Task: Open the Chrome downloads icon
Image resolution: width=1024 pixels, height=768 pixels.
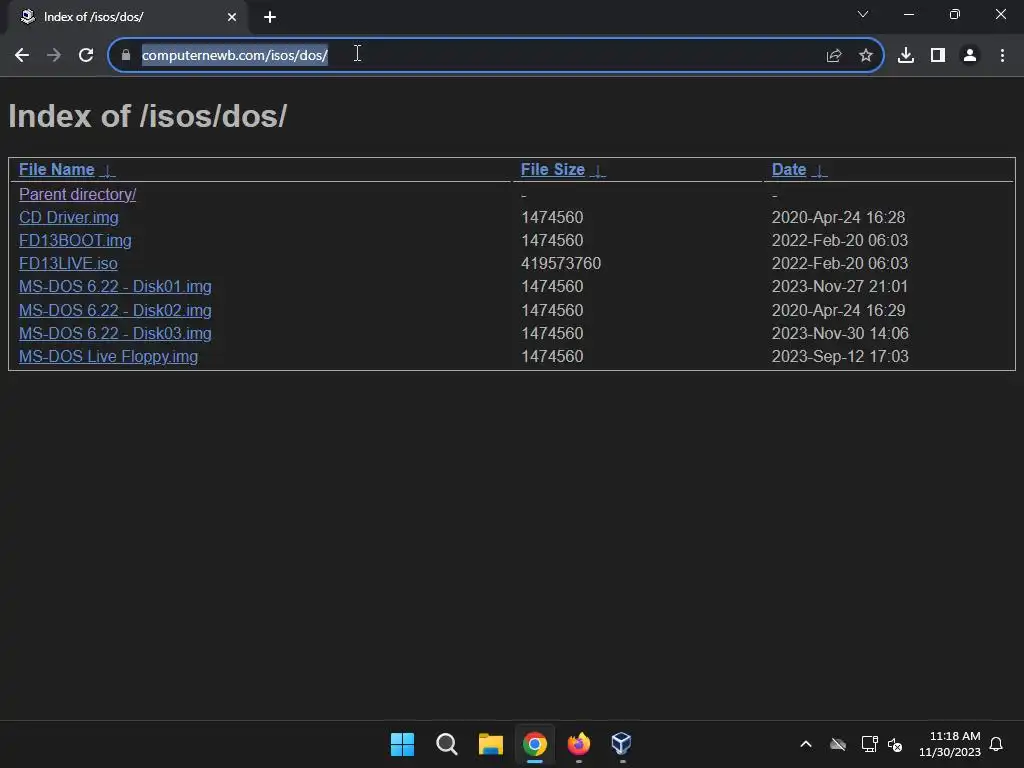Action: pyautogui.click(x=906, y=56)
